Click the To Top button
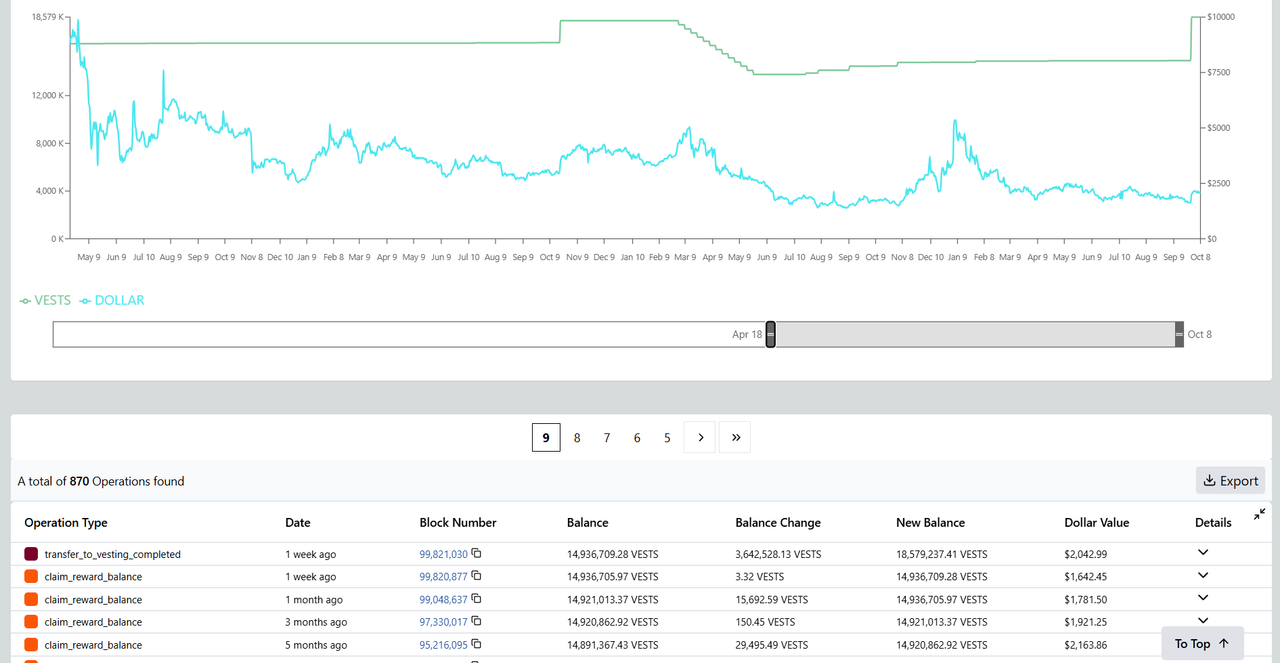Screen dimensions: 1280x663 point(1202,644)
